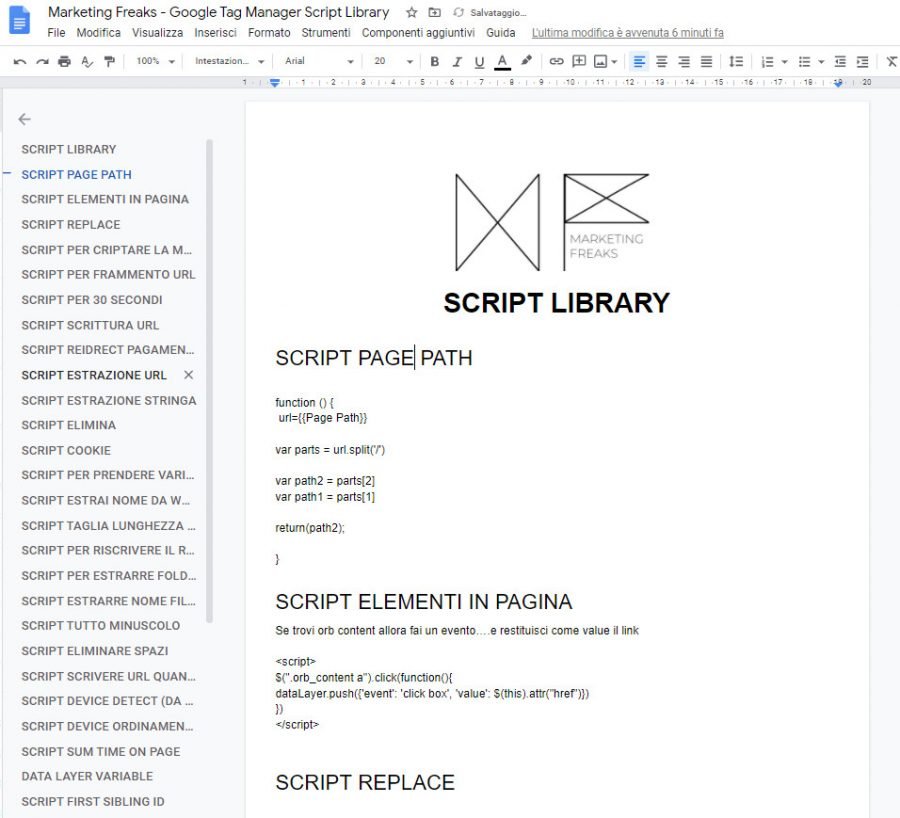Add a comment
900x818 pixels.
579,61
